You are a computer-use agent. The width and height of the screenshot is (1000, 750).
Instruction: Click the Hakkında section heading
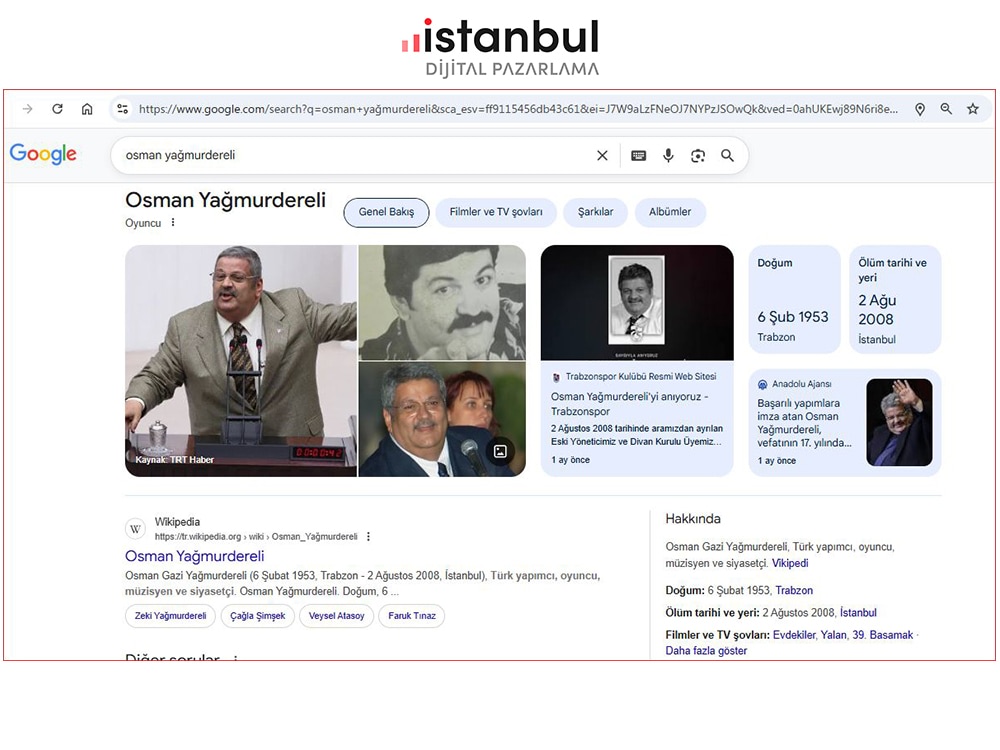pos(693,519)
